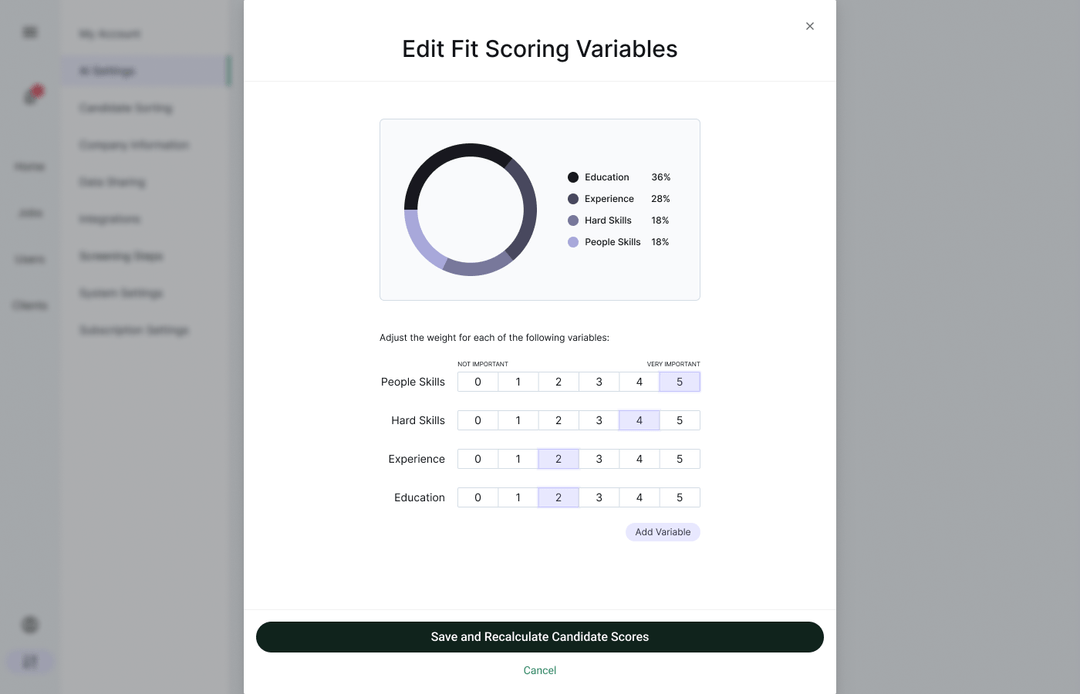Set People Skills weight to 0
Viewport: 1080px width, 694px height.
(478, 382)
